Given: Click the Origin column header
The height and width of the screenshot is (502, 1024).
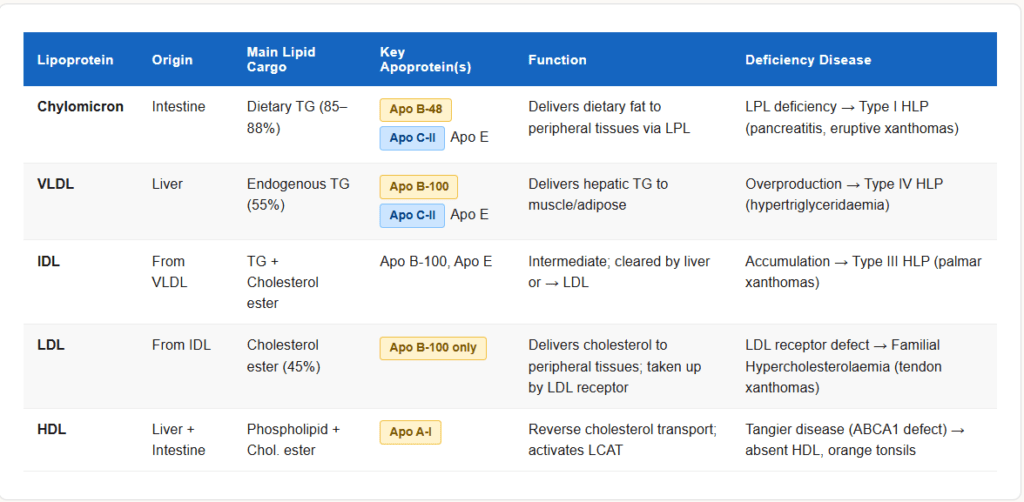Looking at the screenshot, I should coord(172,60).
